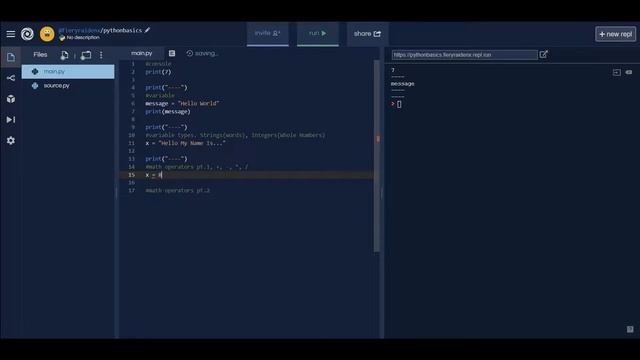Click the share button

point(367,34)
